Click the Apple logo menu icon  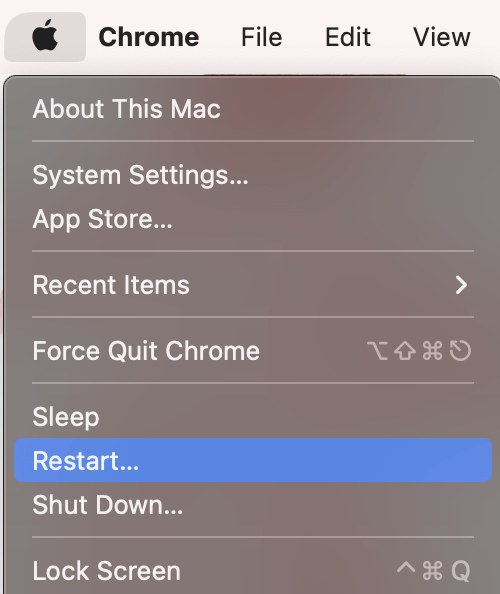pyautogui.click(x=45, y=37)
